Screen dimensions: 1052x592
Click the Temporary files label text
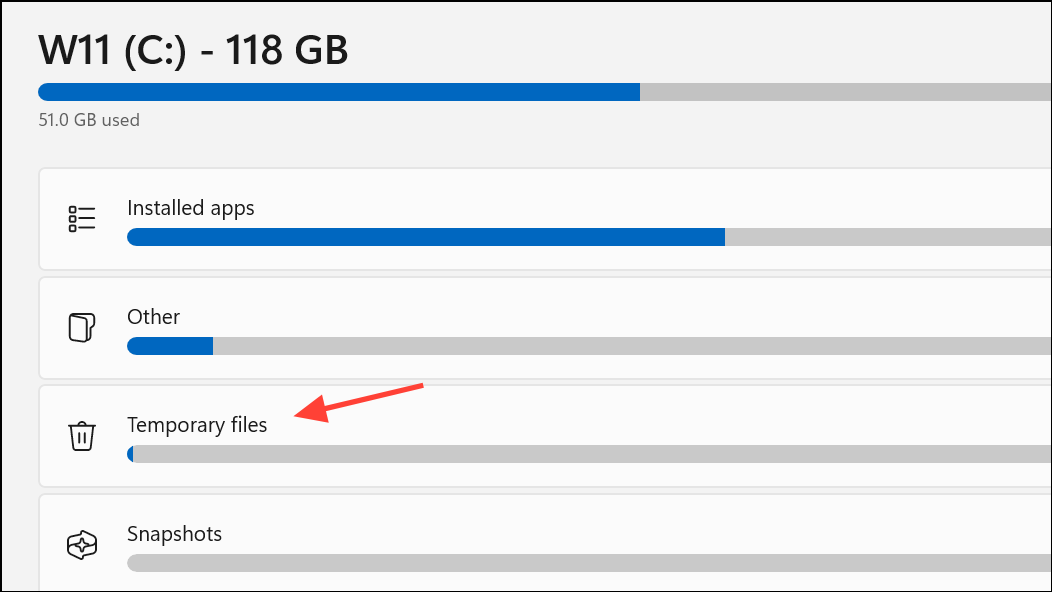(x=197, y=424)
